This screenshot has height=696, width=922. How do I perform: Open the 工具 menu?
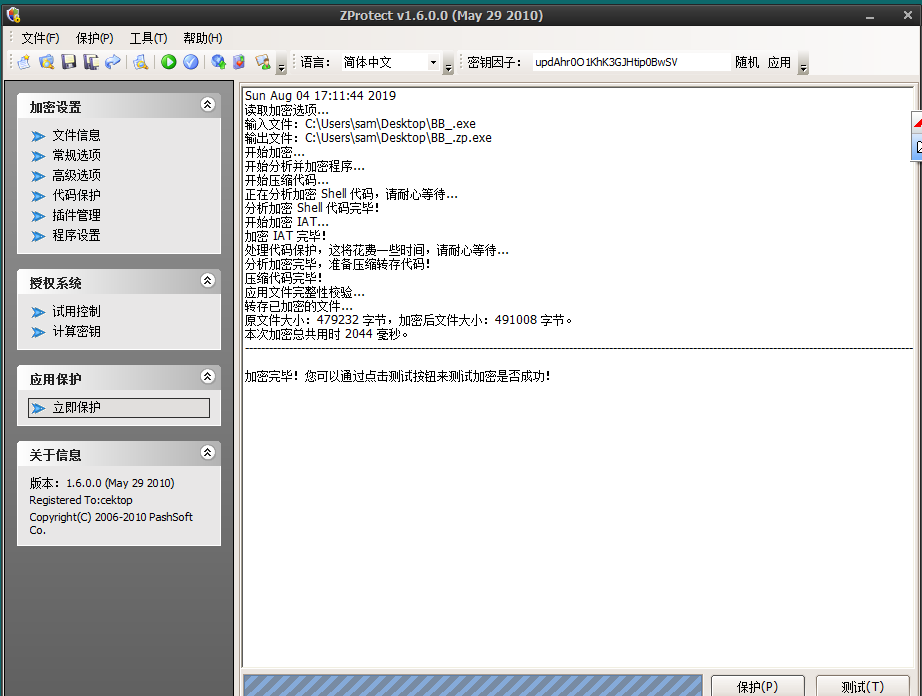(x=146, y=38)
